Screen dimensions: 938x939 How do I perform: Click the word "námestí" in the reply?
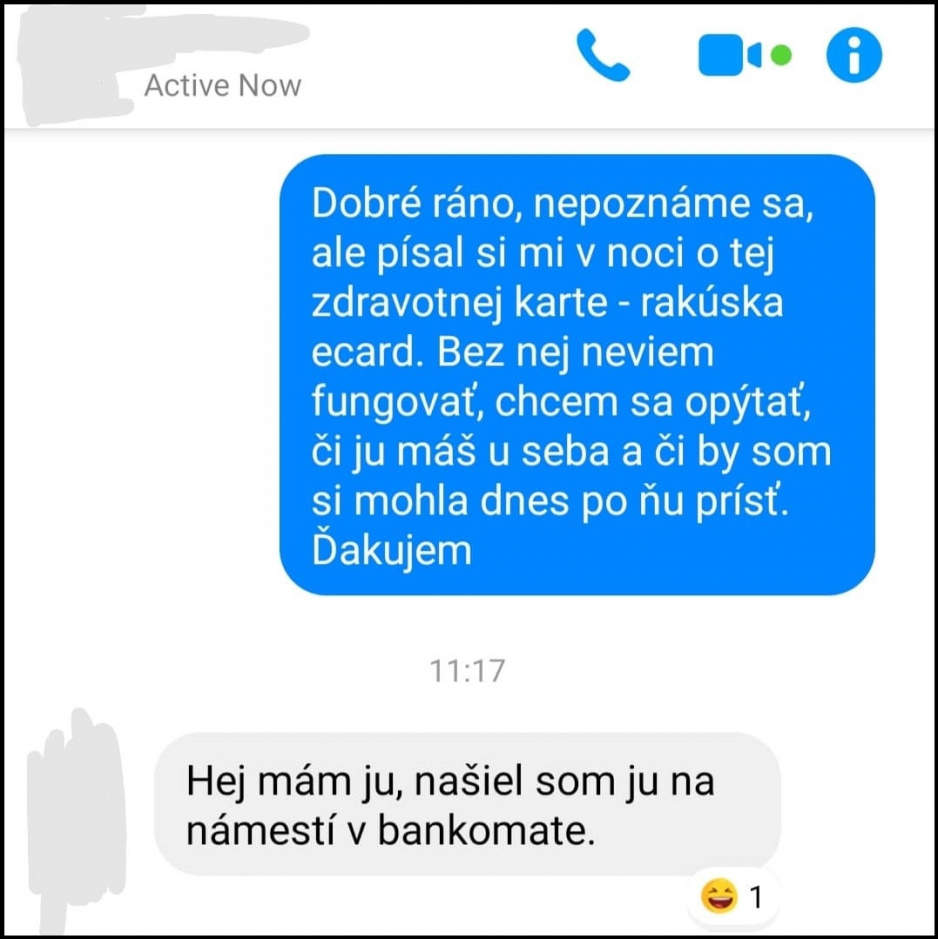[260, 831]
